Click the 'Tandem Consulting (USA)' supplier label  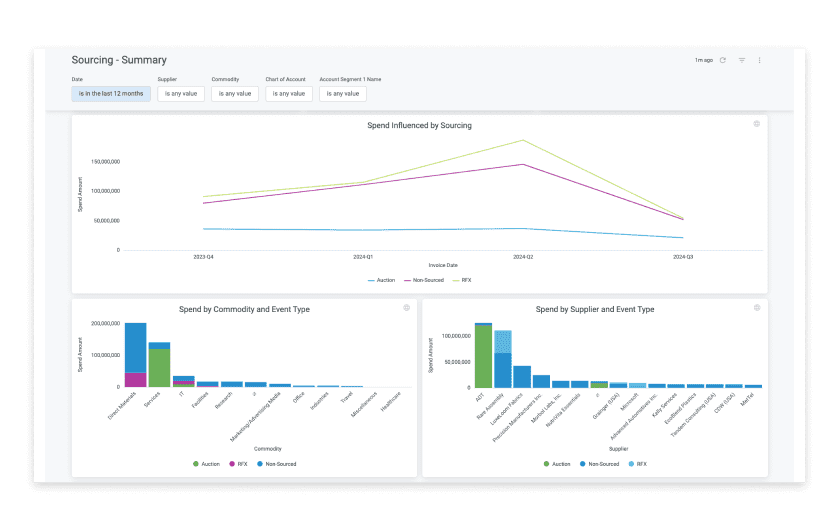point(693,415)
